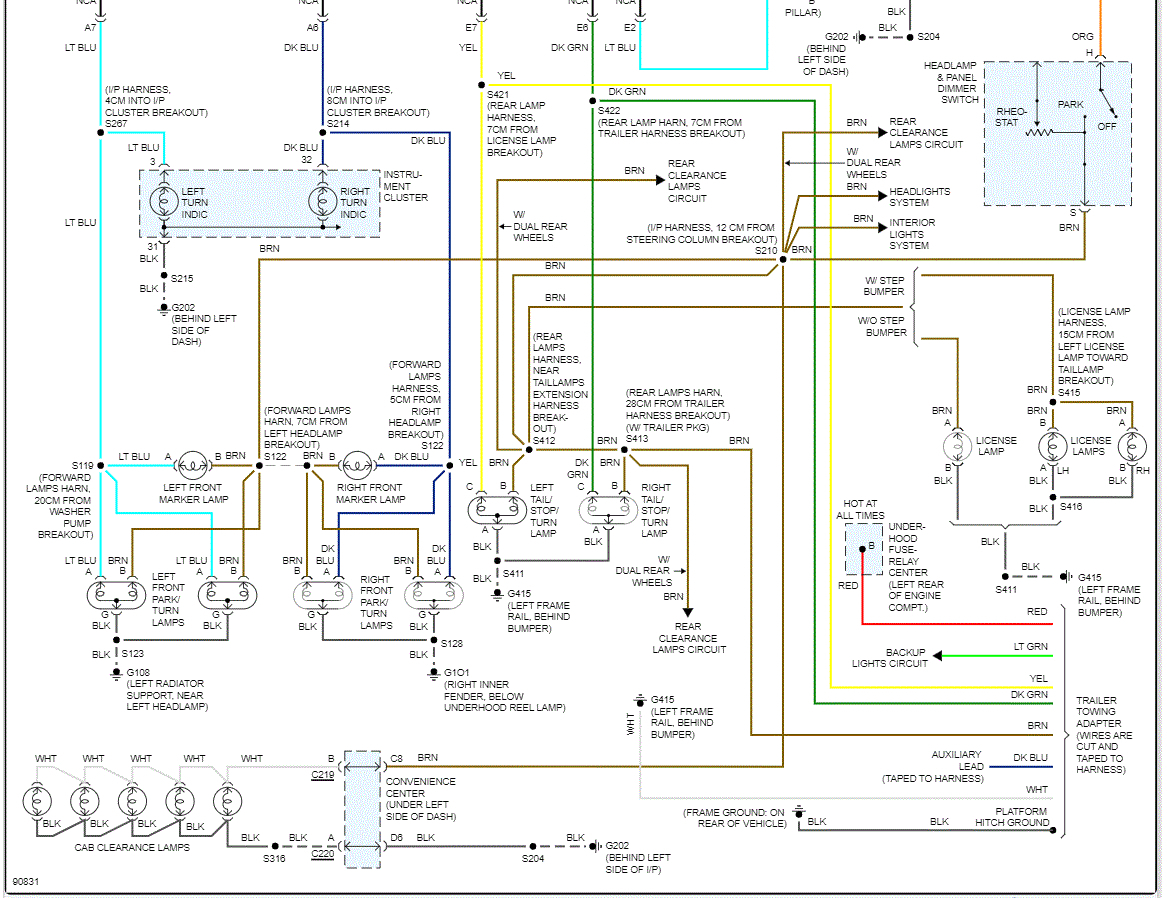The image size is (1167, 898).
Task: Click the BACKUP LIGHTS CIRCUIT label
Action: tap(889, 658)
